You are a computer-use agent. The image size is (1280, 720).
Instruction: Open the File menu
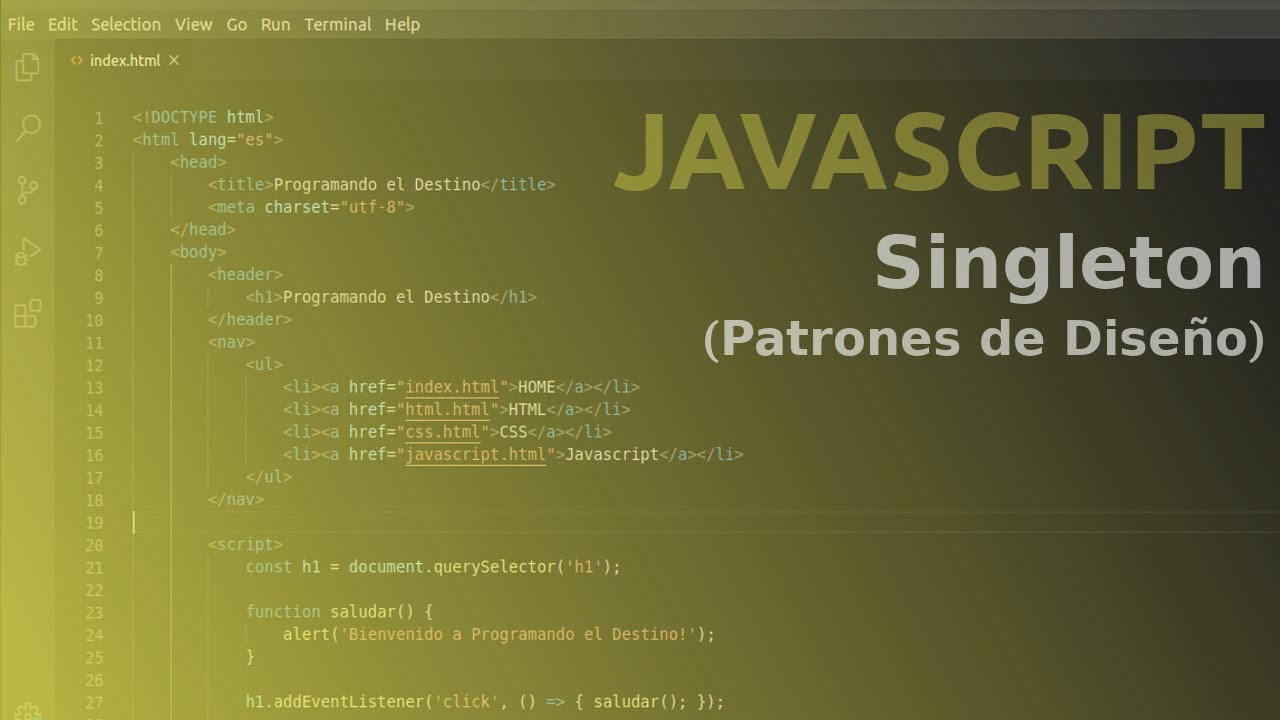point(21,24)
